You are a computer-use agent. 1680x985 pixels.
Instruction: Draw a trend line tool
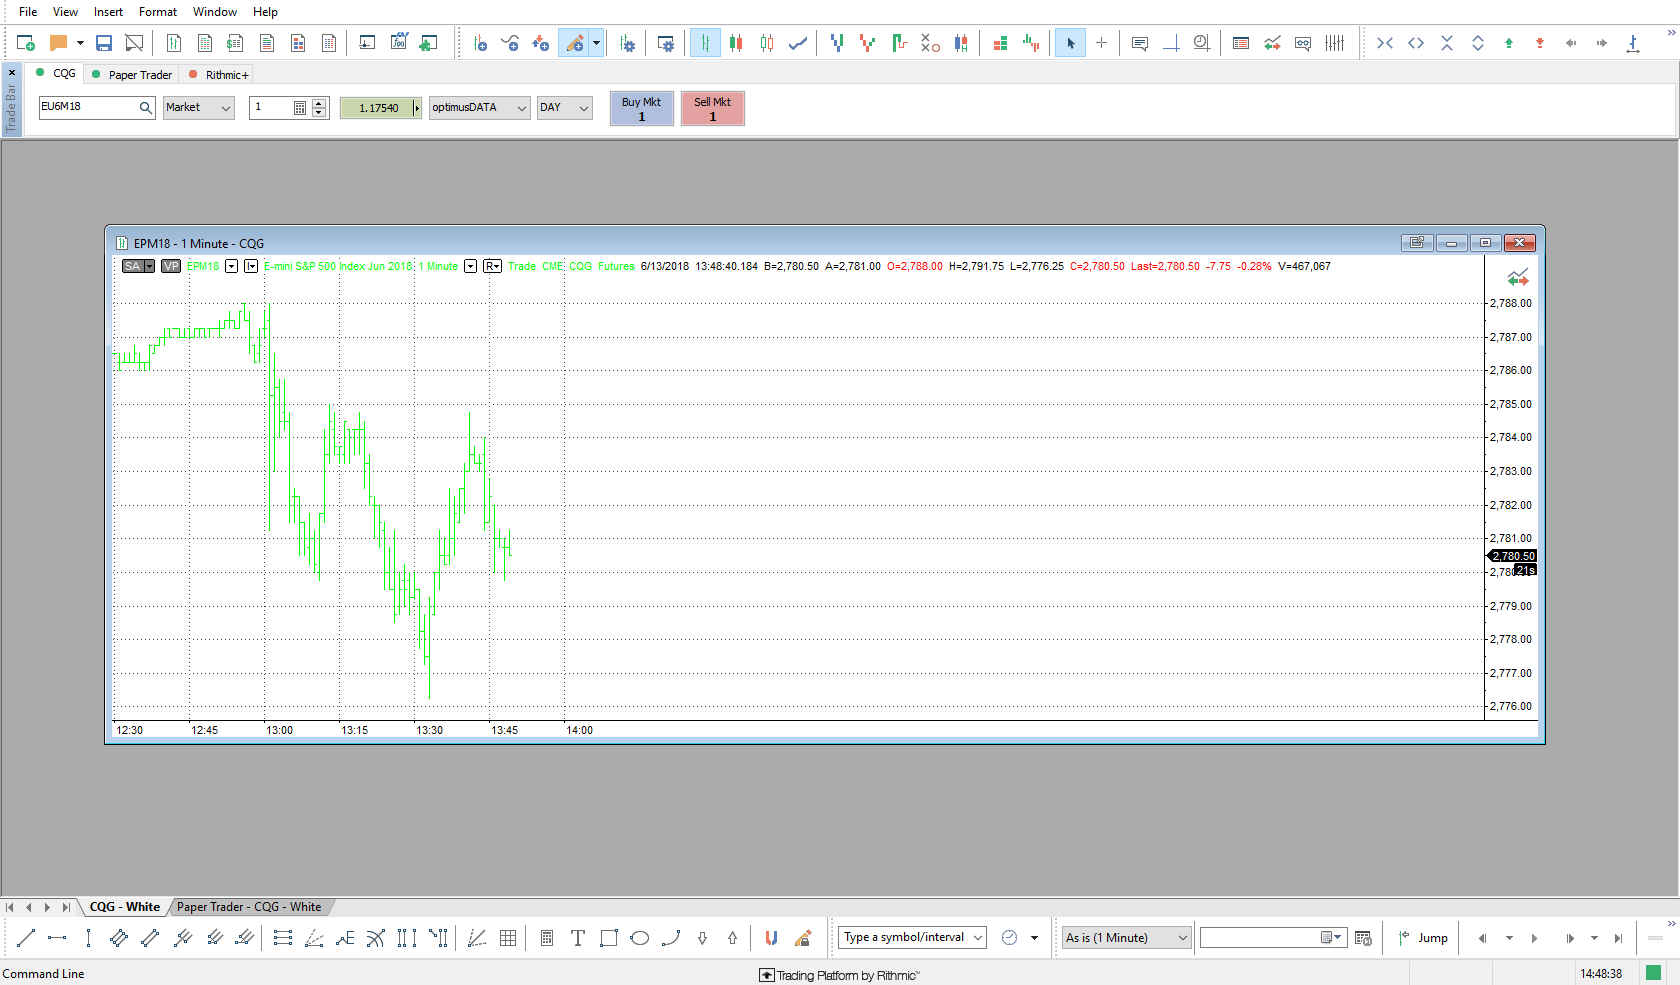click(26, 938)
